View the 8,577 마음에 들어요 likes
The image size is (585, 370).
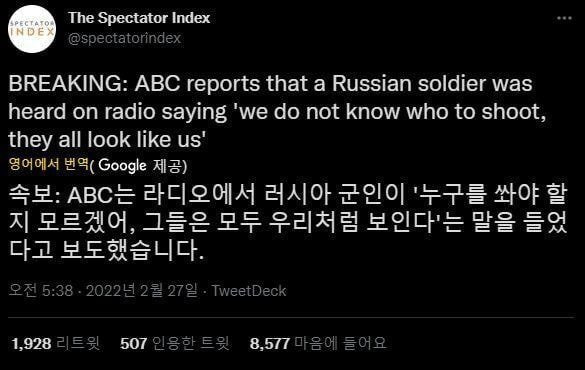click(x=318, y=343)
